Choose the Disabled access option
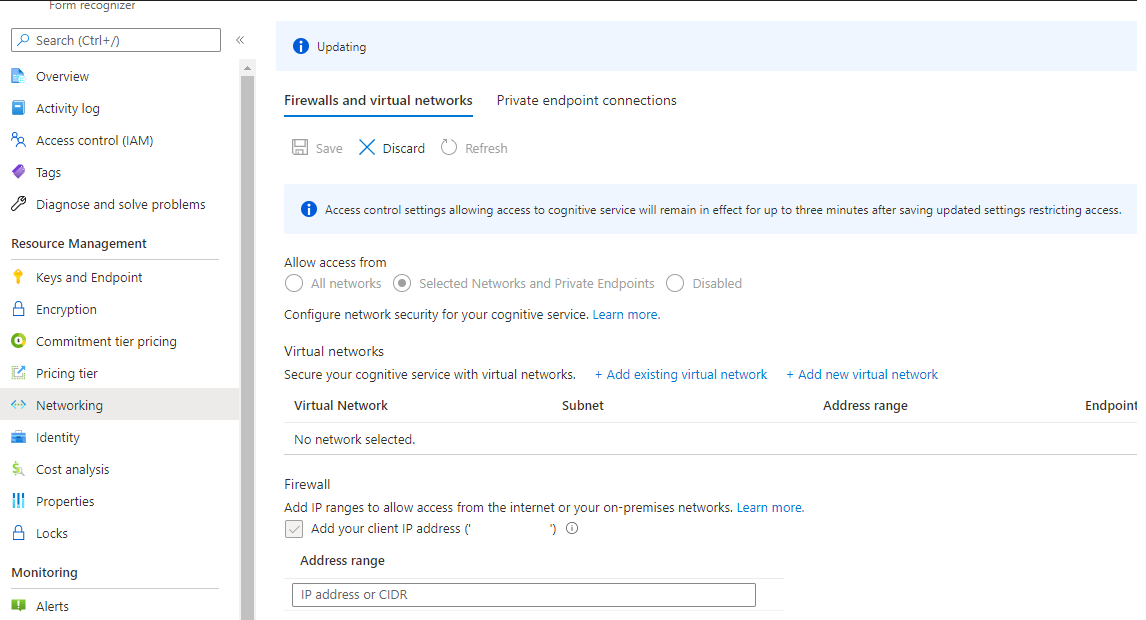1146x620 pixels. coord(675,283)
